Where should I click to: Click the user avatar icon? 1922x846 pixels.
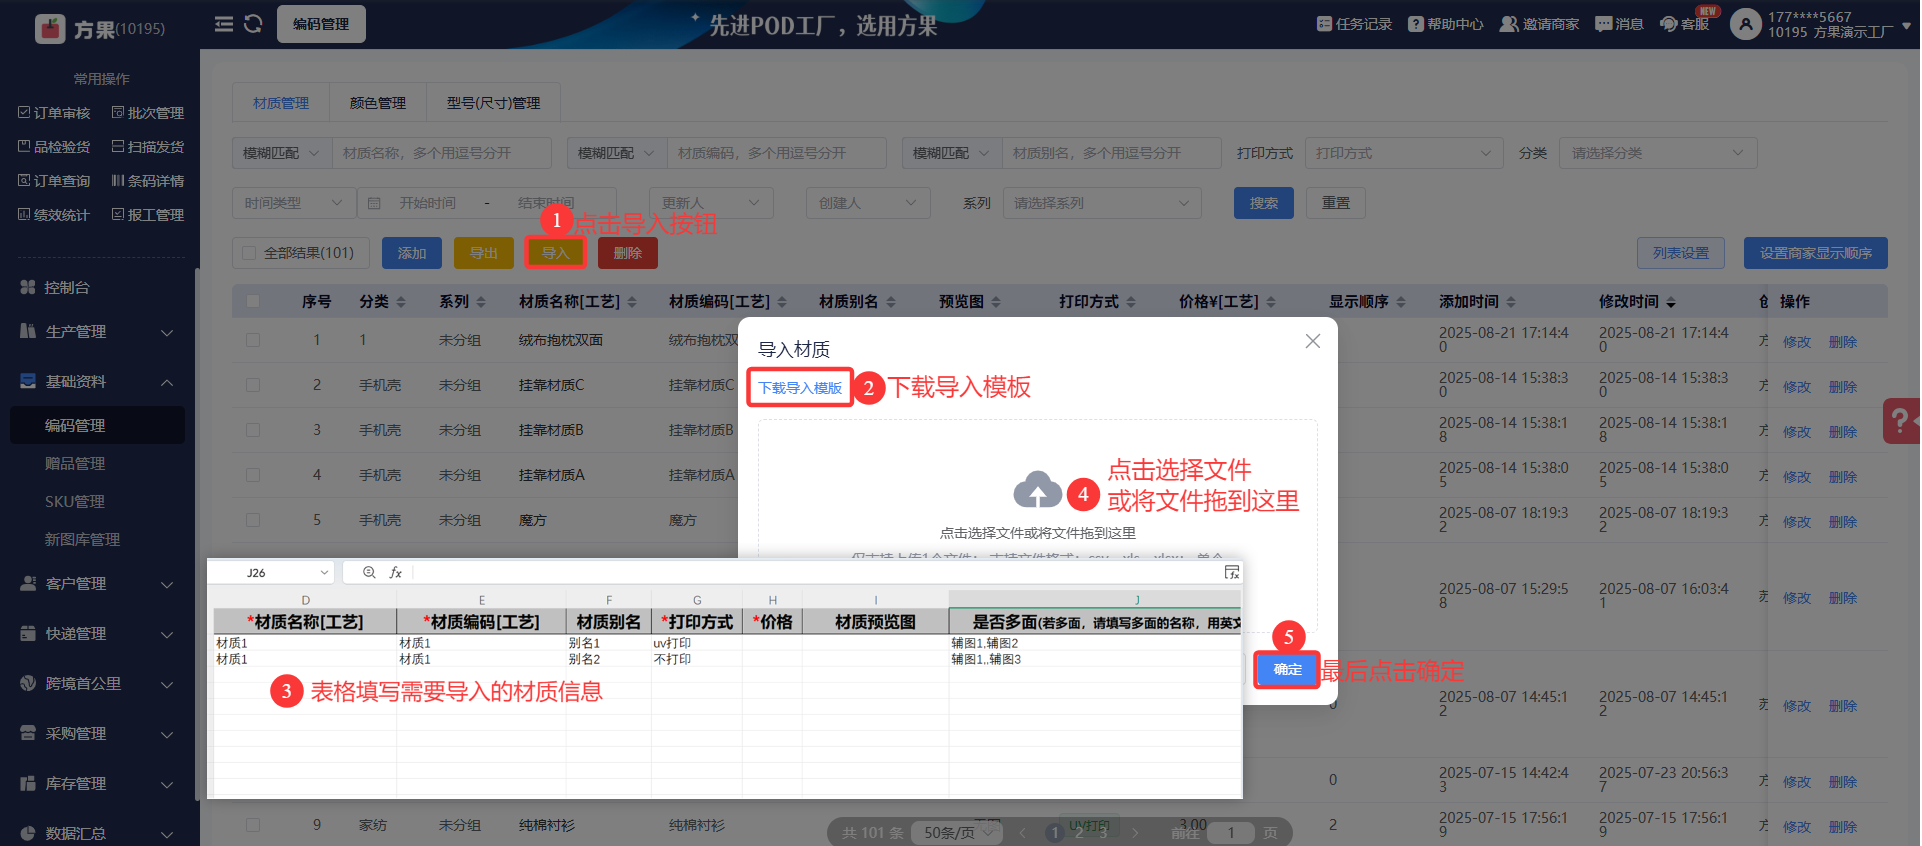click(1746, 24)
